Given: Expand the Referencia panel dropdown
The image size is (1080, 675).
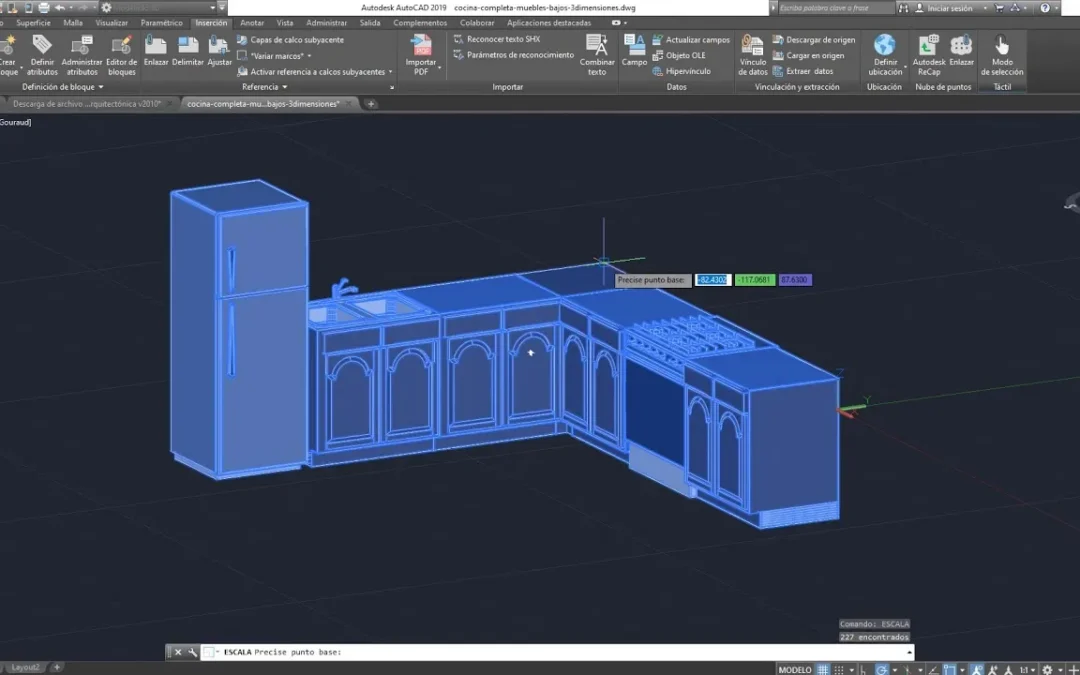Looking at the screenshot, I should click(265, 87).
